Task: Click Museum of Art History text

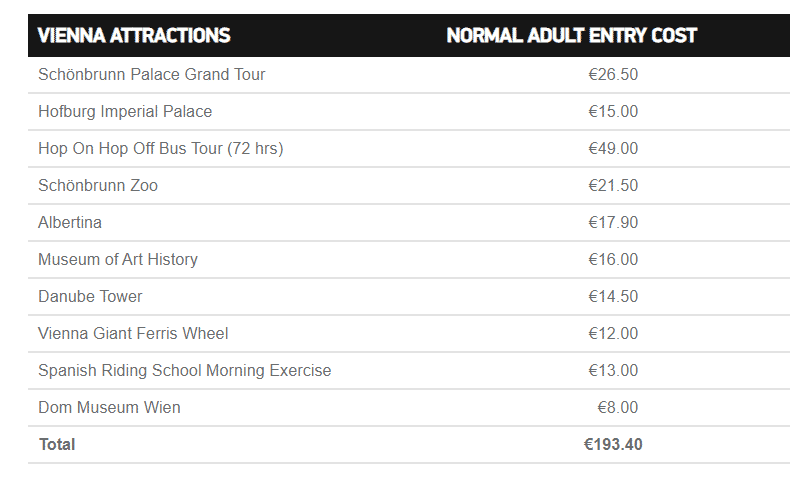Action: pos(118,259)
